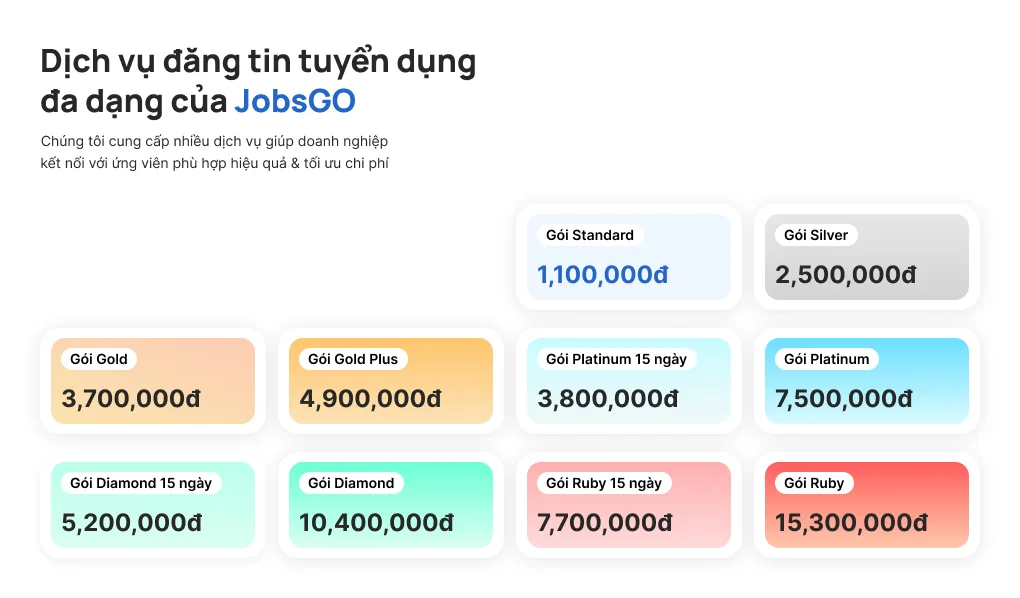This screenshot has width=1020, height=598.
Task: Select the Gói Platinum 15 ngày card
Action: click(628, 381)
